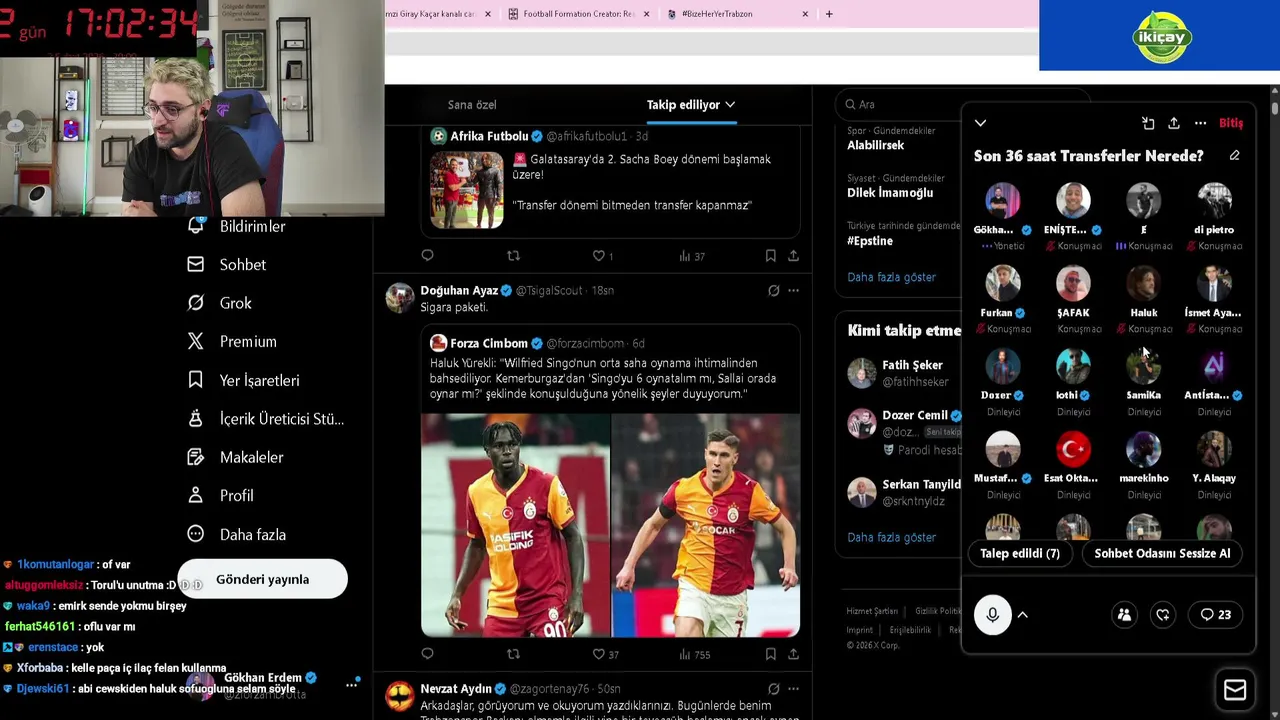Open the Space participants people icon
Viewport: 1280px width, 720px height.
(1124, 615)
